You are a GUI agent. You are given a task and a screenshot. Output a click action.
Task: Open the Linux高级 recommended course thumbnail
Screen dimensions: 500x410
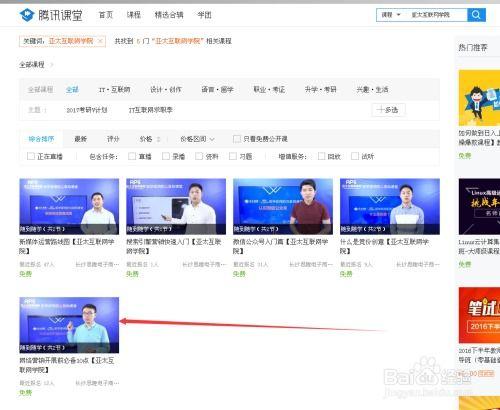pos(479,206)
